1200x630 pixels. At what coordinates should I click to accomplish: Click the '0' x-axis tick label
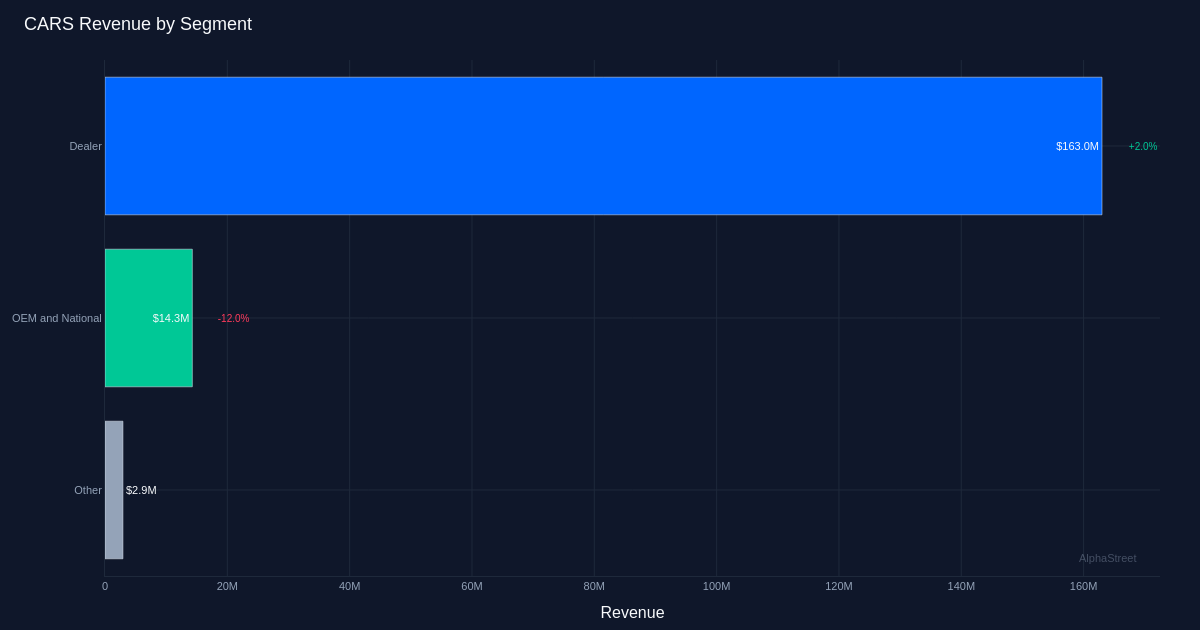pyautogui.click(x=105, y=586)
